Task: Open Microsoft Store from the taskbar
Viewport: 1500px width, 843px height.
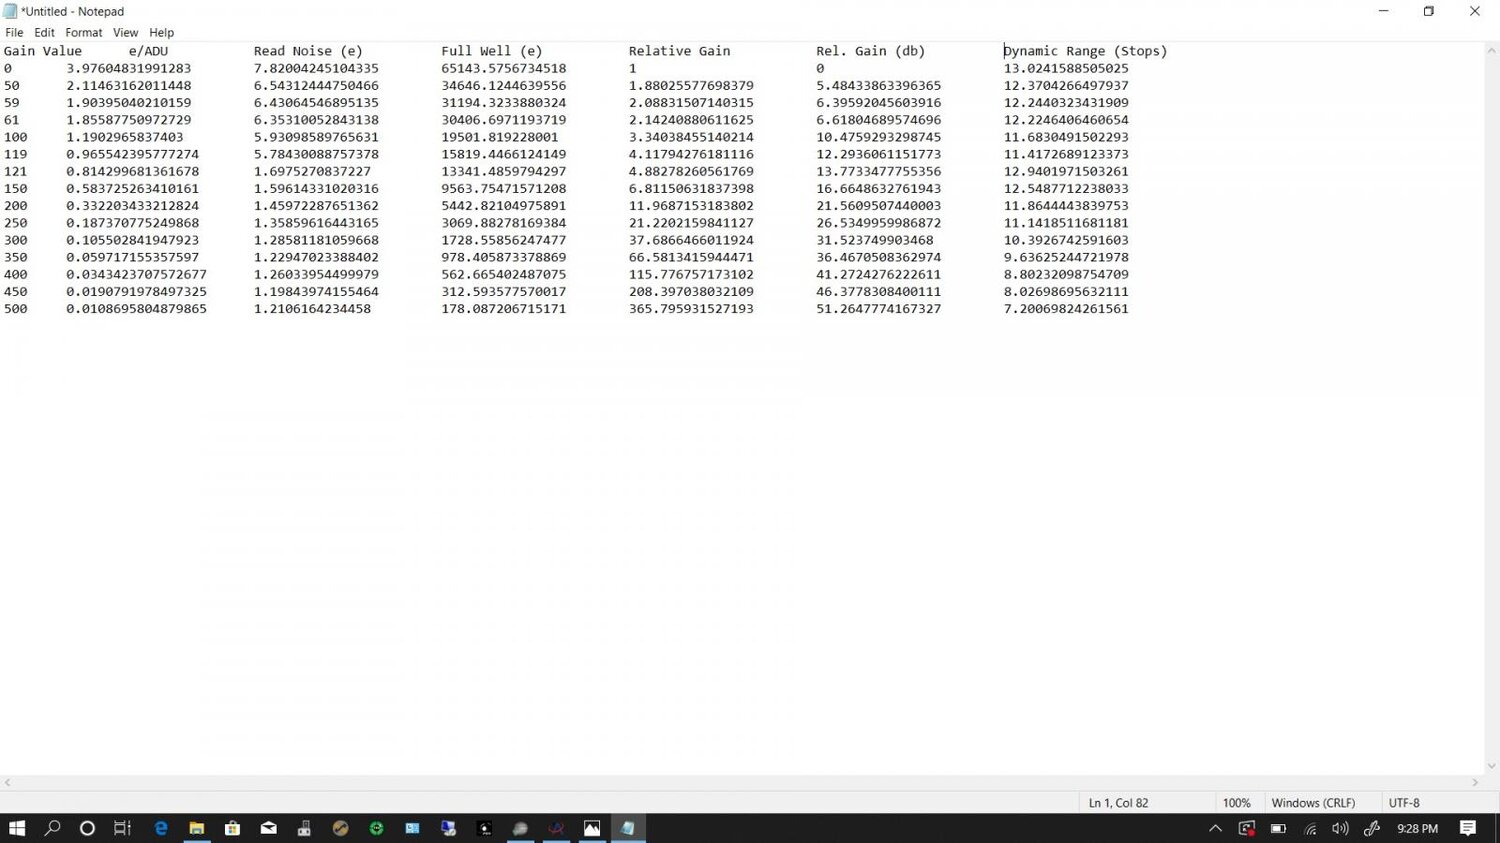Action: [x=233, y=828]
